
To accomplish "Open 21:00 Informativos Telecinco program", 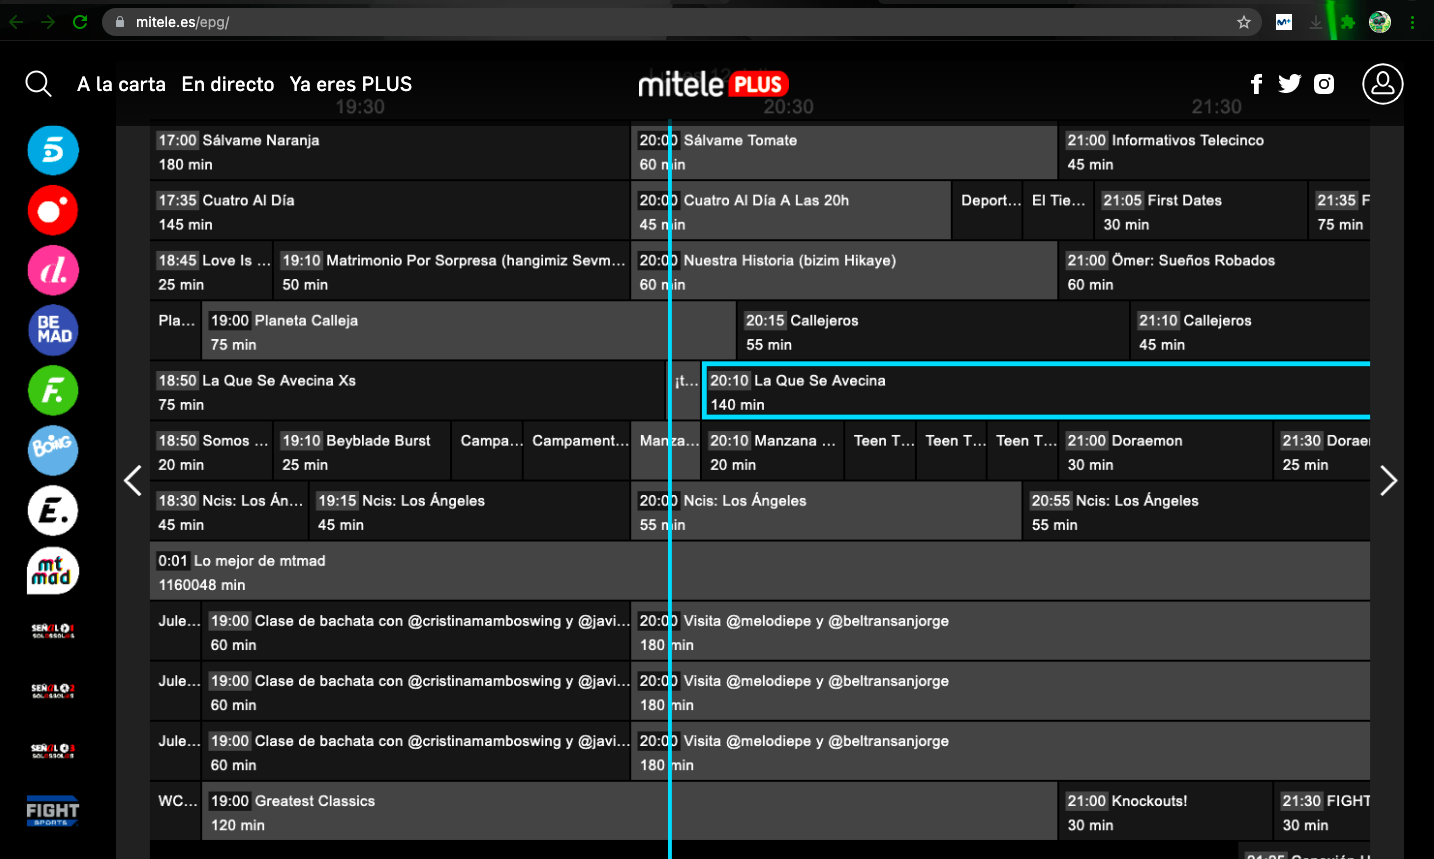I will click(1212, 152).
